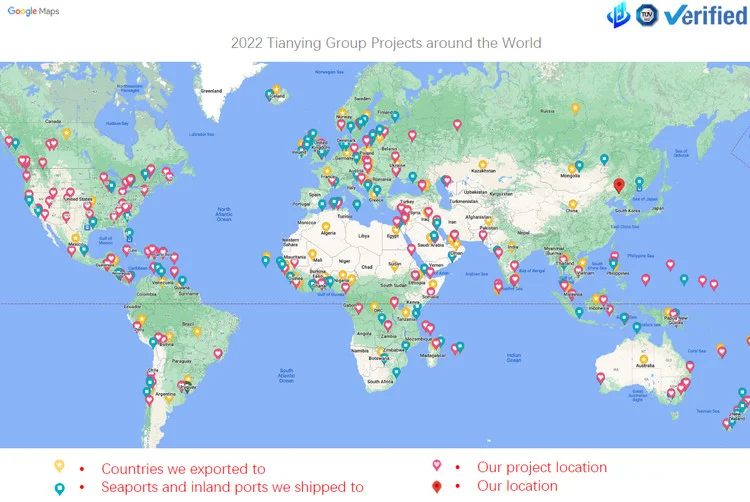Click the pink heart pin on Madagascar
Image resolution: width=750 pixels, height=502 pixels.
[436, 344]
